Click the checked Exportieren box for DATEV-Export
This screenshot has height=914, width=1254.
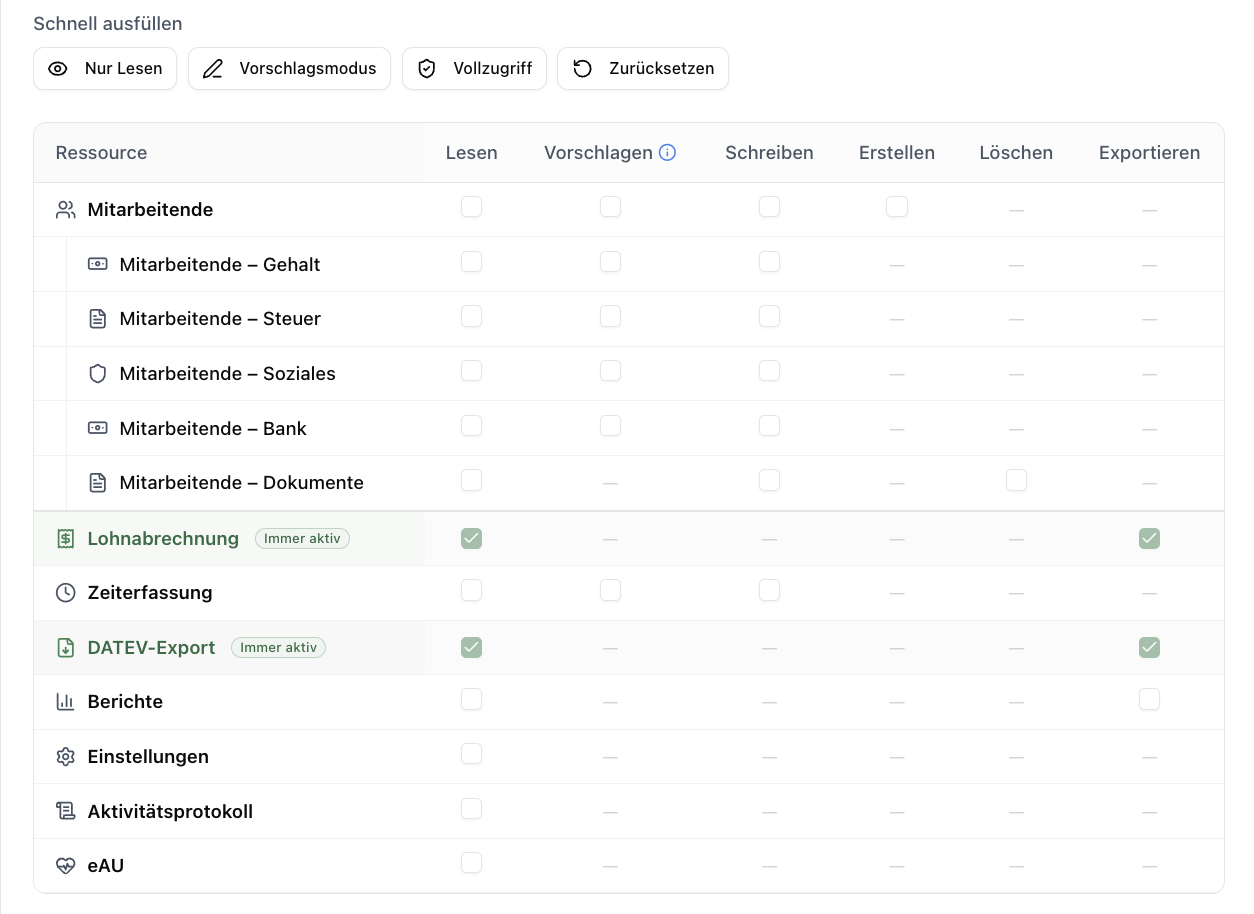(1149, 648)
